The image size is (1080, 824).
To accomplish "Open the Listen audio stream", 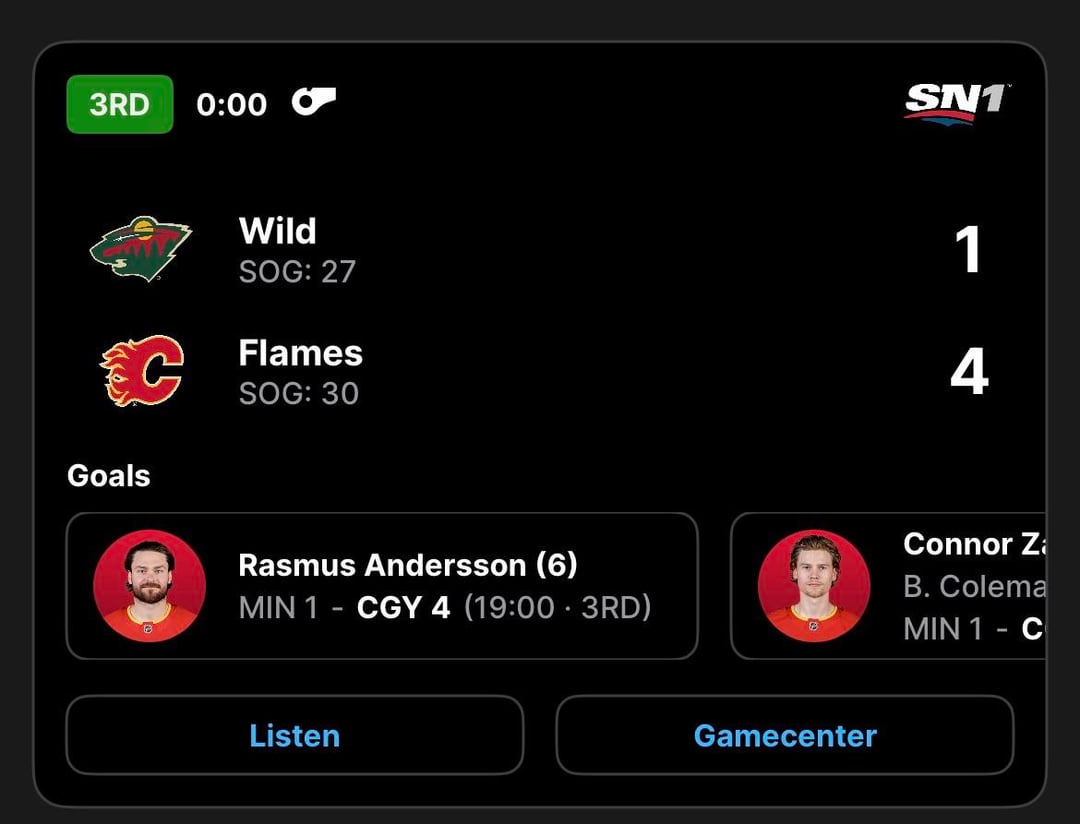I will (294, 735).
